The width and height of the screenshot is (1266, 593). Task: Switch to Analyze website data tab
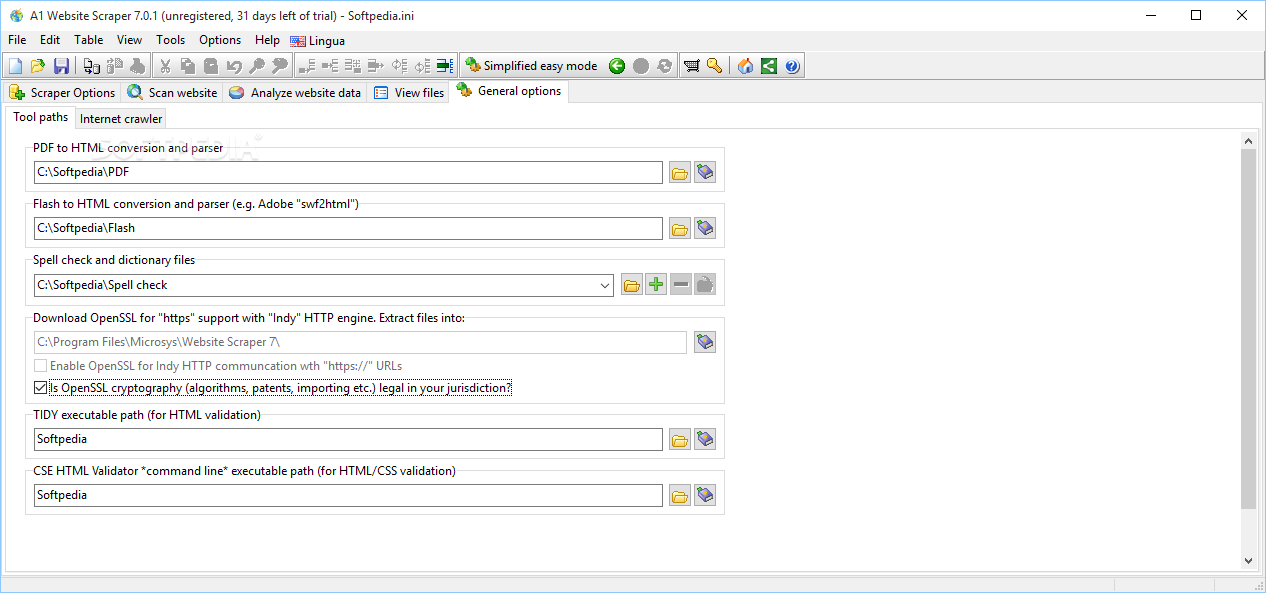coord(295,93)
